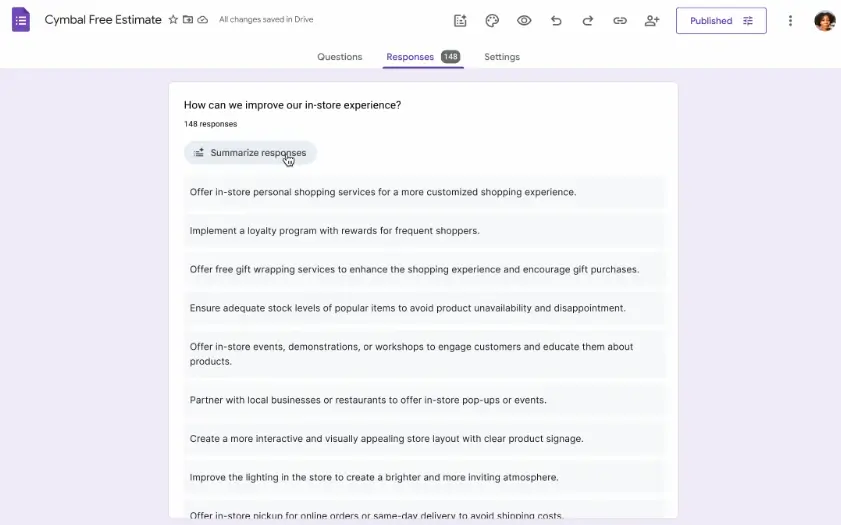The image size is (841, 525).
Task: Go to the Settings tab
Action: [502, 57]
